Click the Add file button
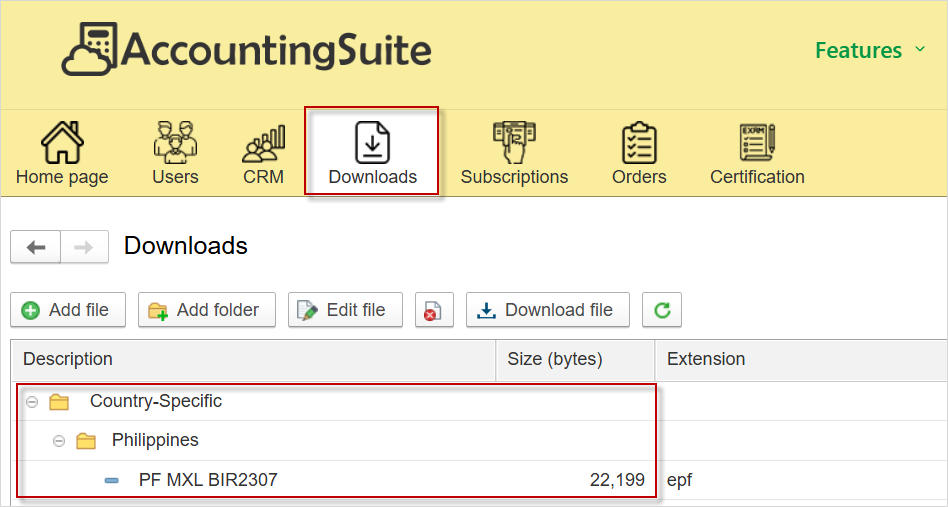Screen dimensions: 948x507 click(67, 310)
